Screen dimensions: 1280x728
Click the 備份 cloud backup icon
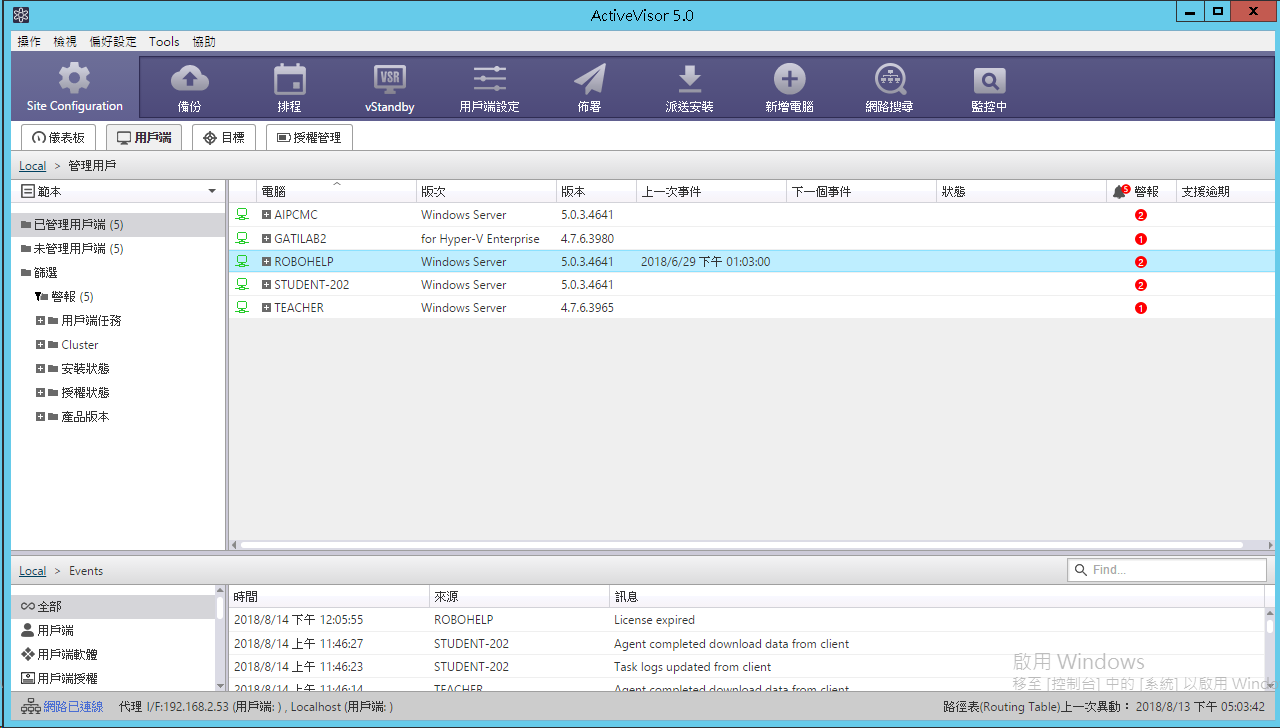tap(189, 79)
